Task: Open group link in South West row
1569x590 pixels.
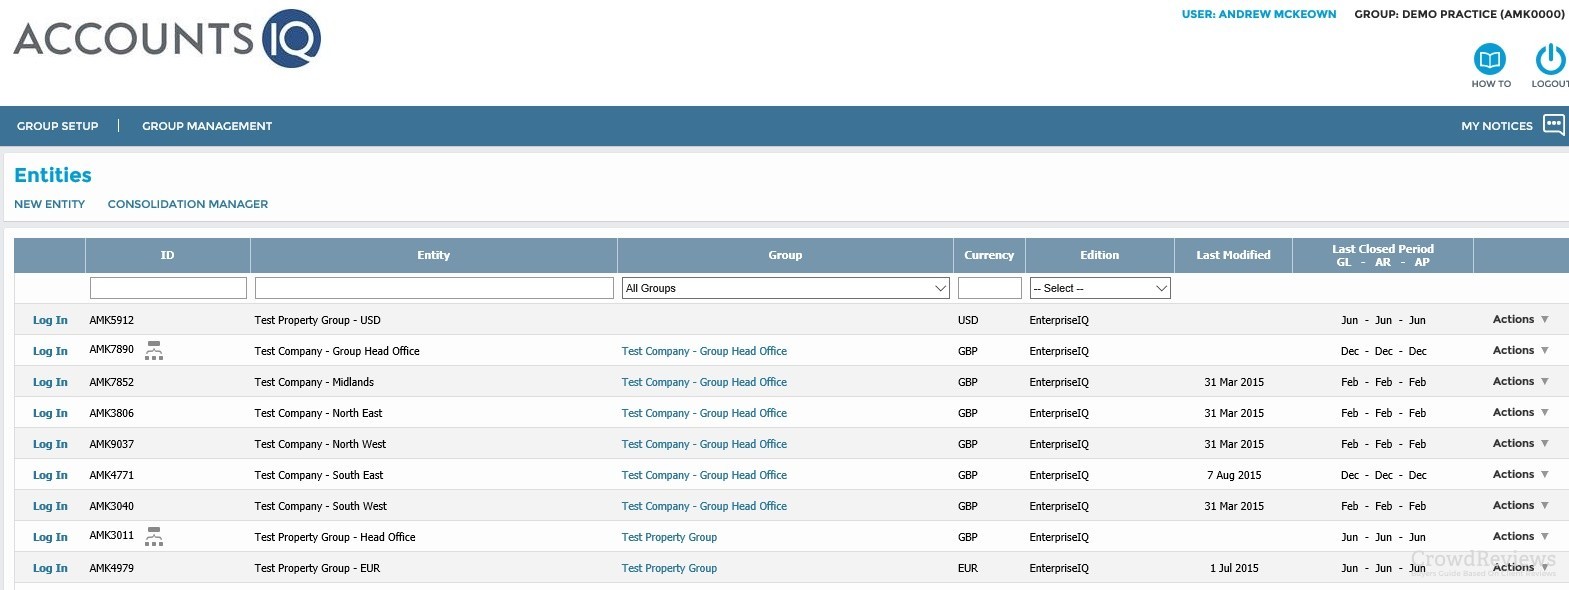Action: [x=704, y=506]
